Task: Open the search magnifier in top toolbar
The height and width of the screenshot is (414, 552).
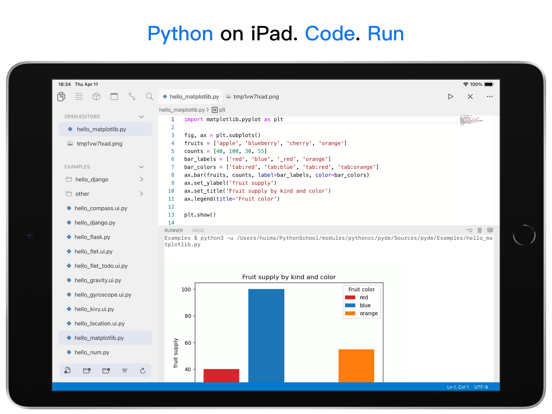Action: [149, 96]
